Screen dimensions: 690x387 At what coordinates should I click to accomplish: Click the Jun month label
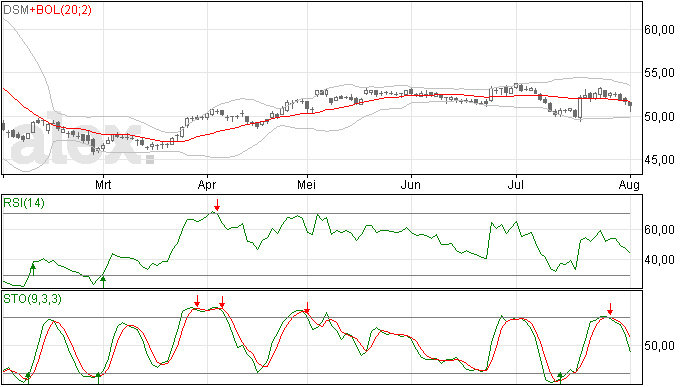click(411, 185)
